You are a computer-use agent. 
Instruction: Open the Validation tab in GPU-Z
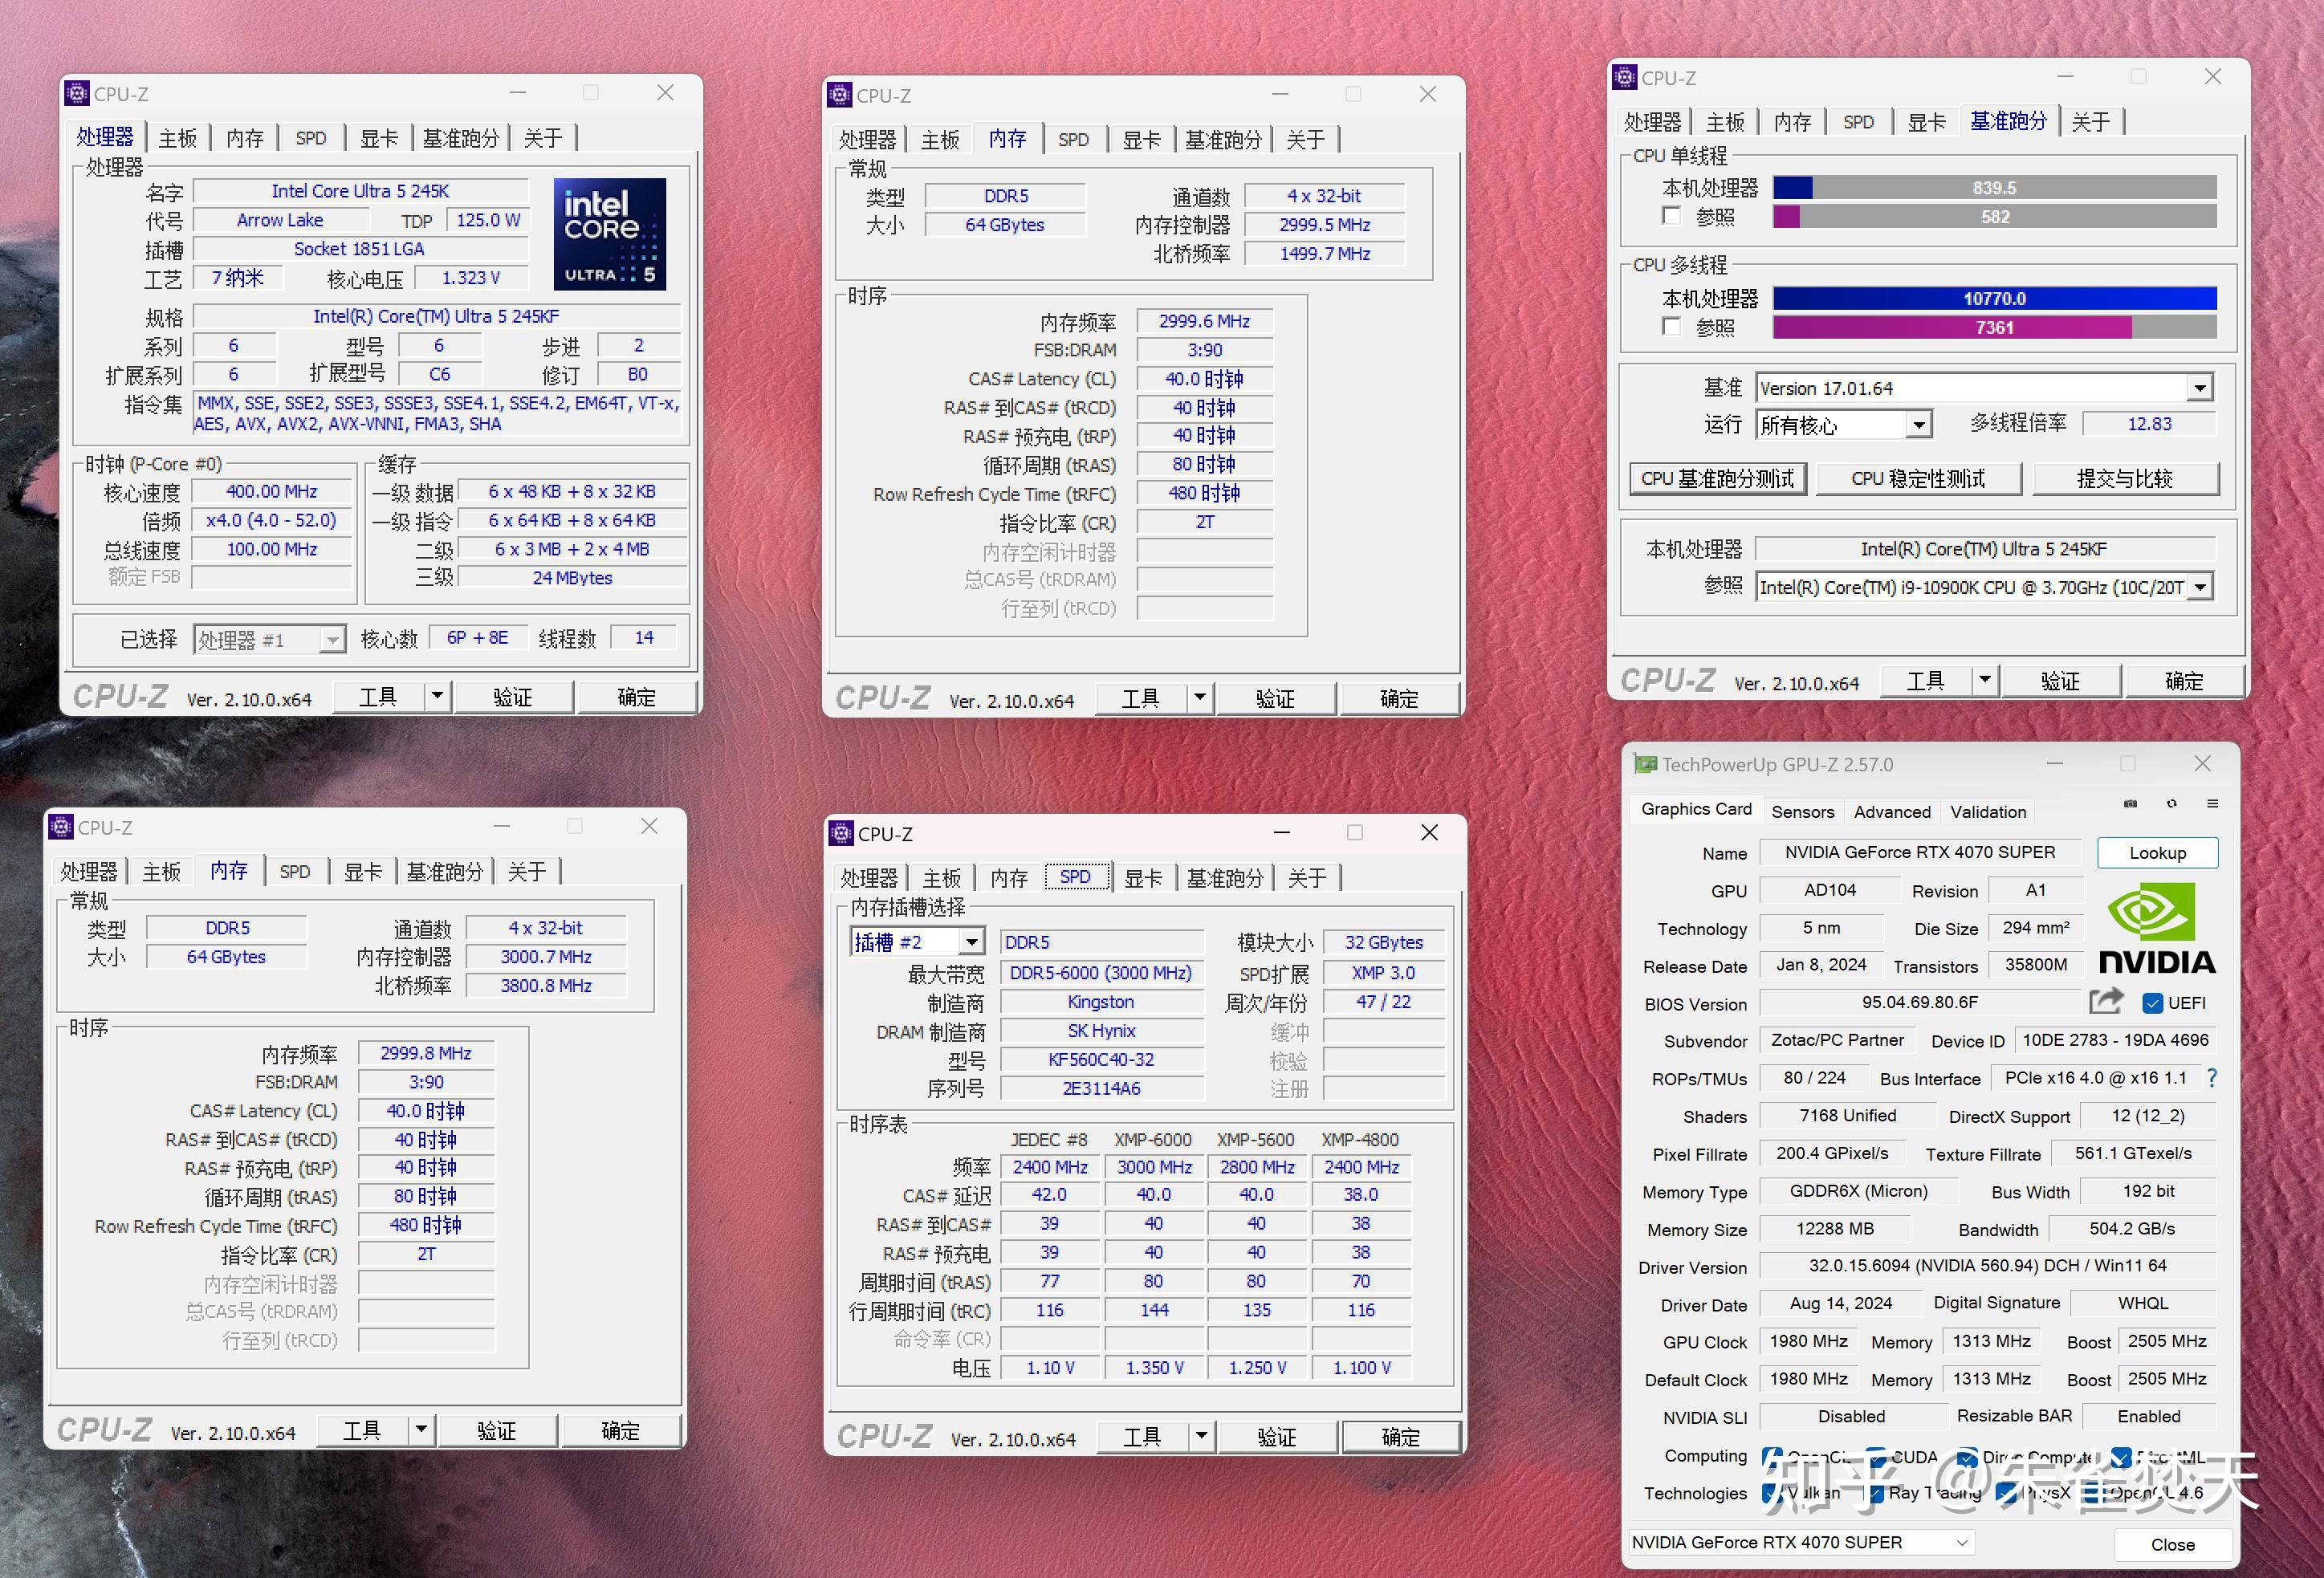1988,812
